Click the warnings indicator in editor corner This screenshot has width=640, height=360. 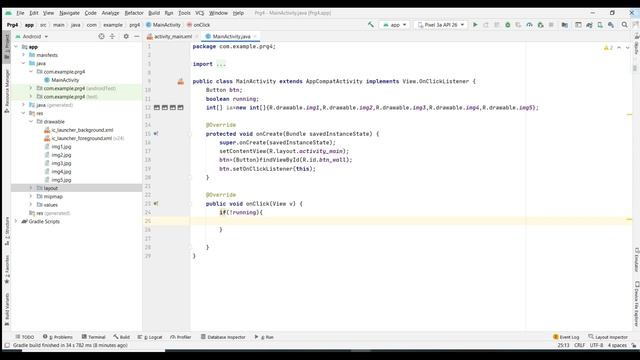click(608, 48)
